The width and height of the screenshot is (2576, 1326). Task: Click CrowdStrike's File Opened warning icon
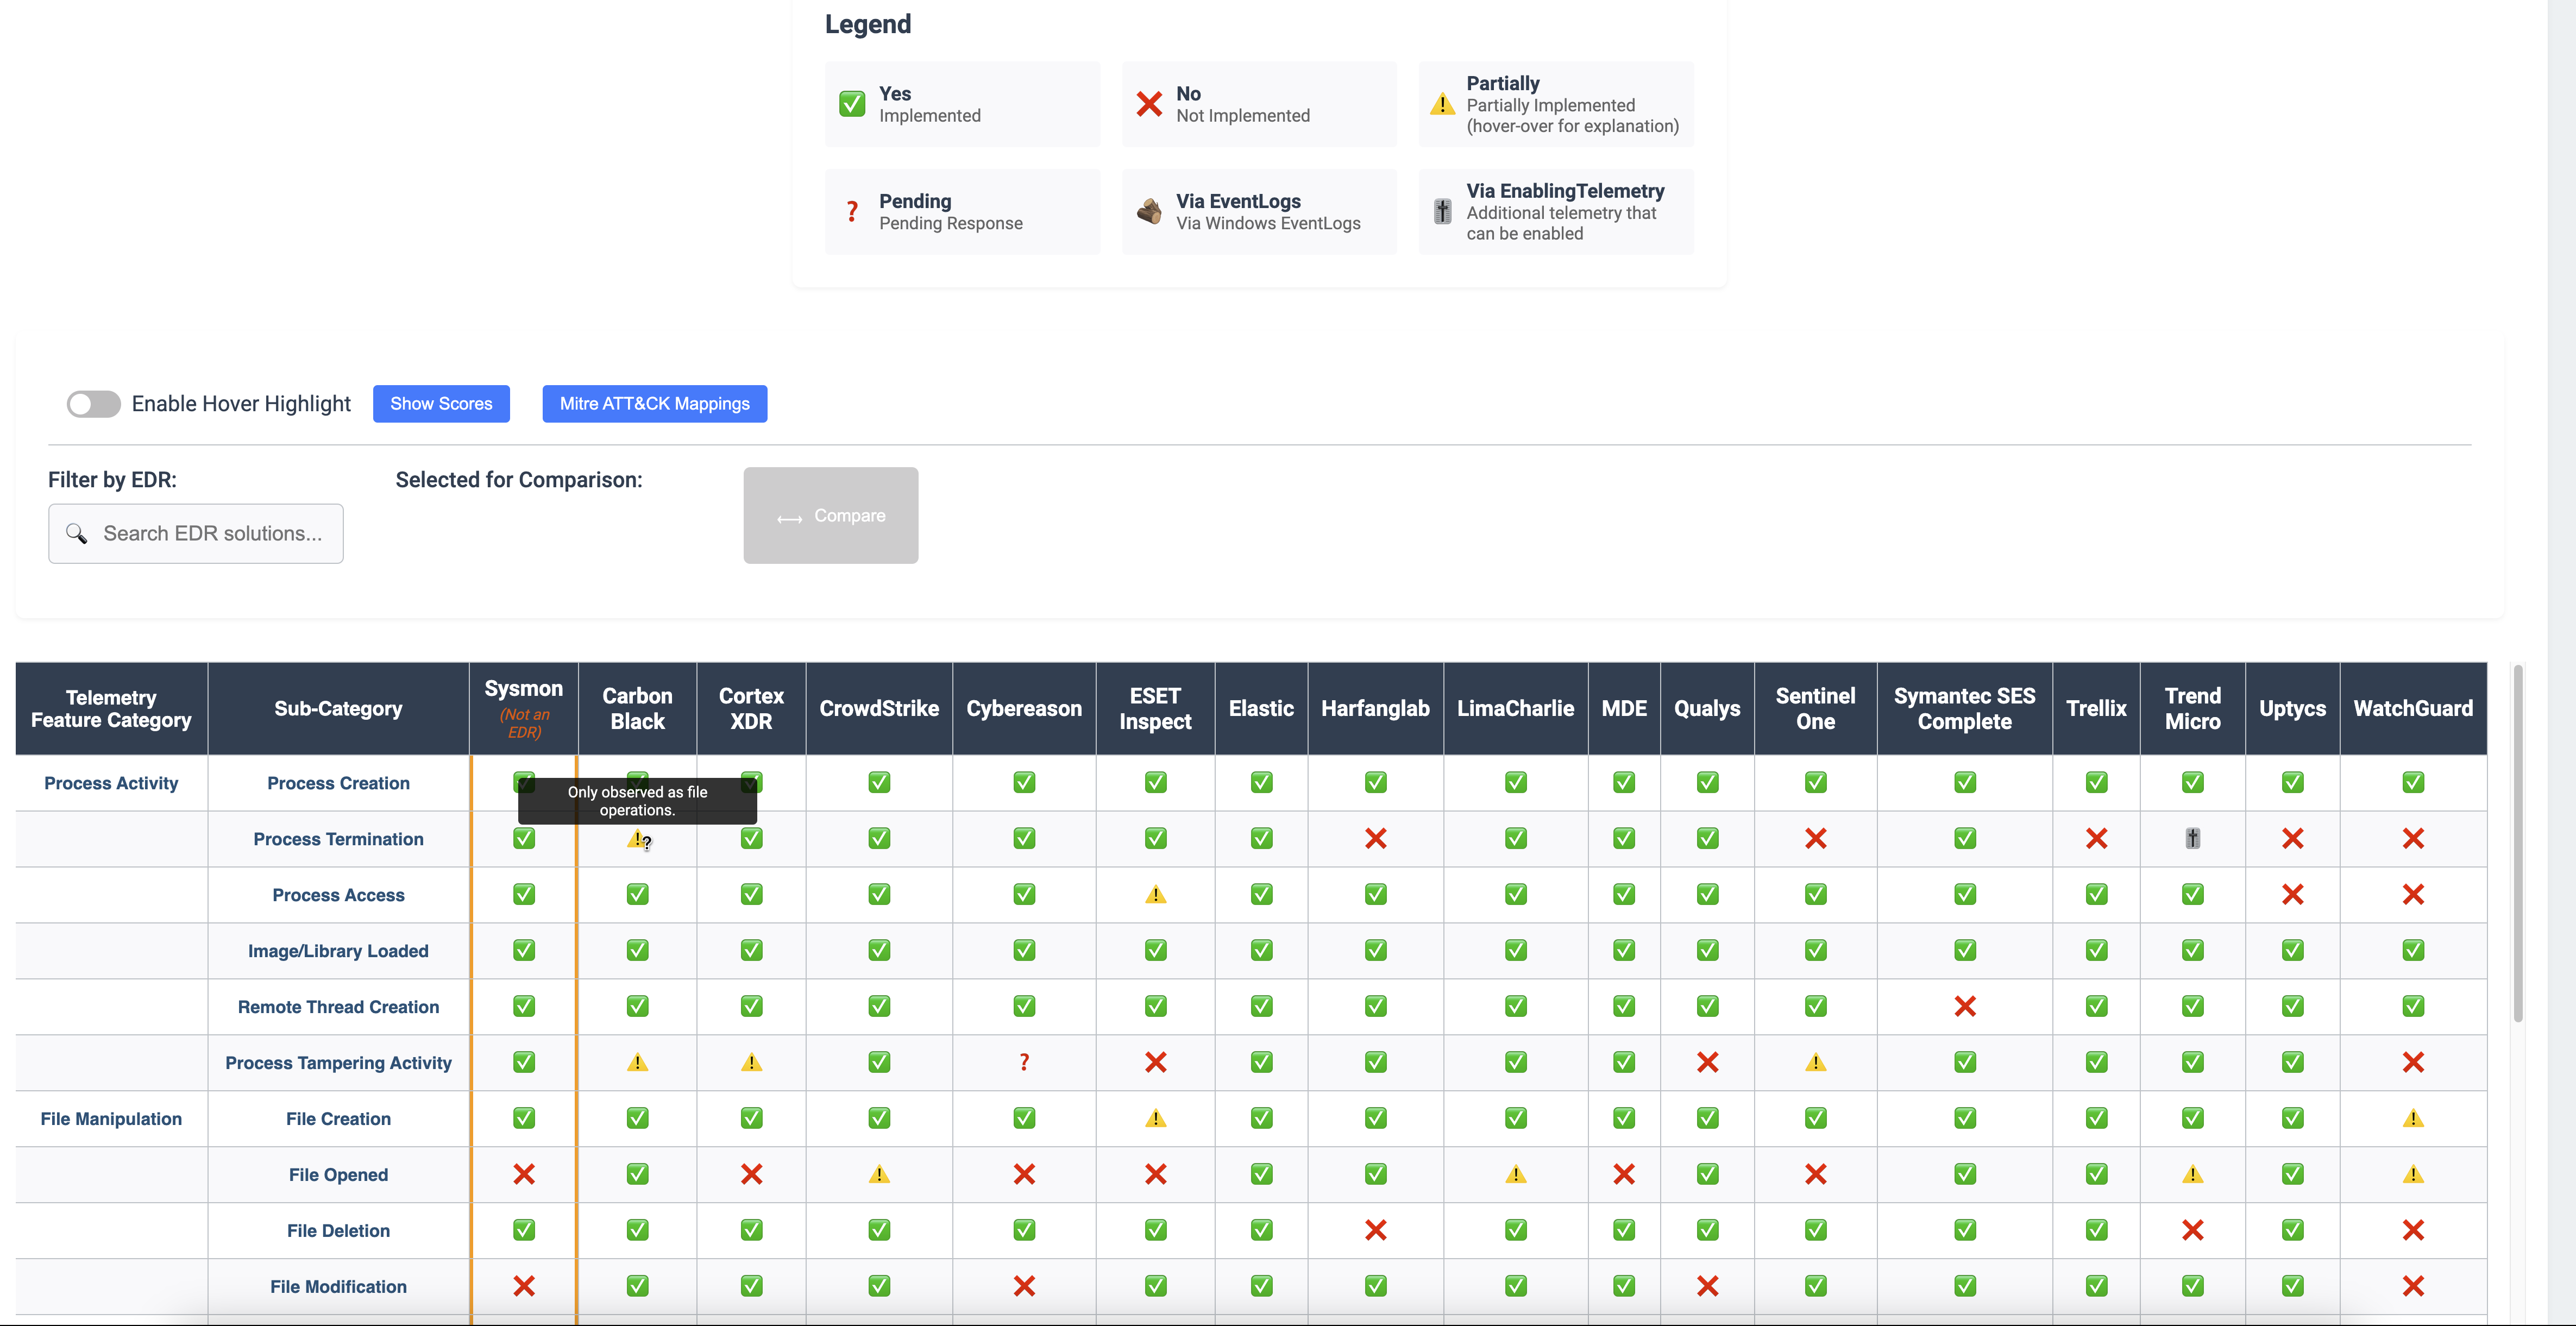coord(879,1174)
